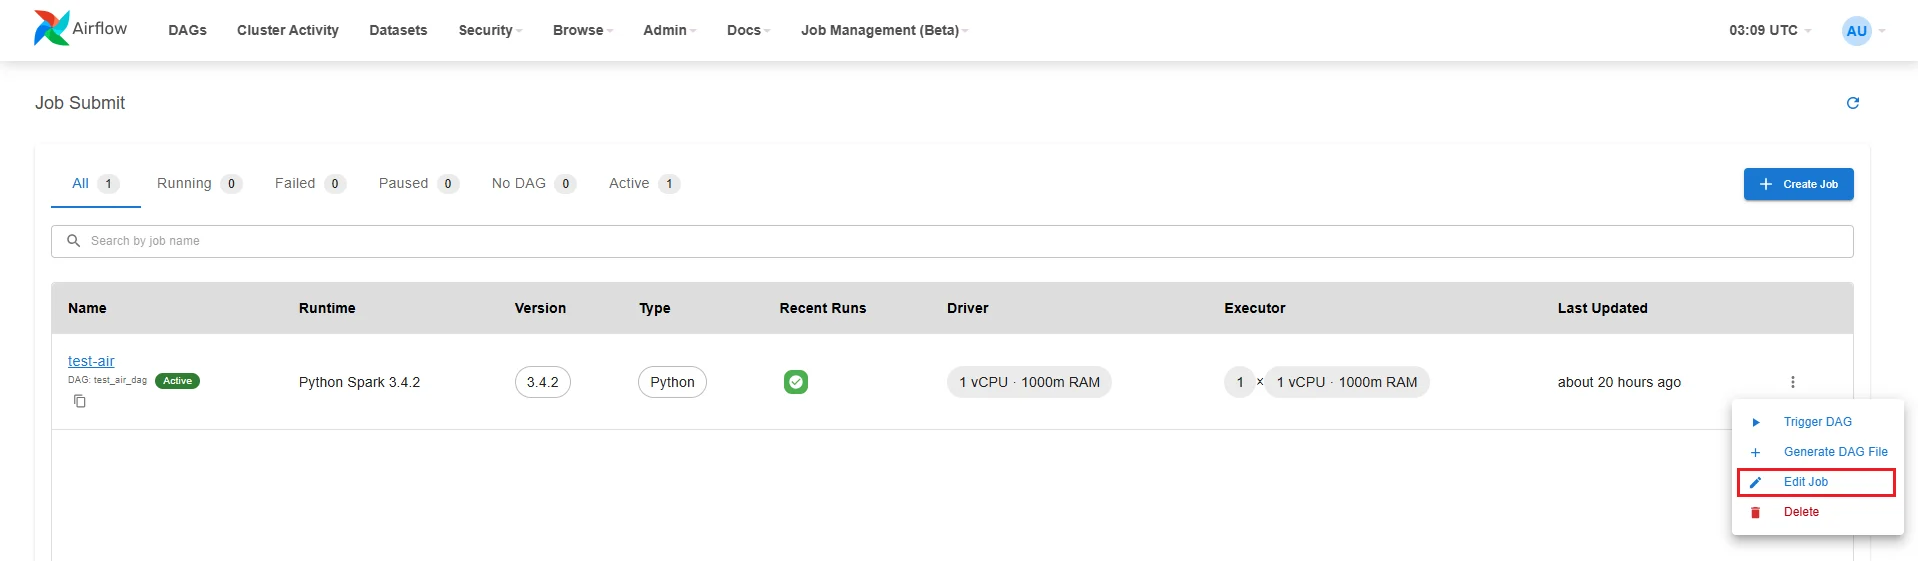Click the DAG: test_air_dag label
This screenshot has width=1918, height=561.
(107, 380)
